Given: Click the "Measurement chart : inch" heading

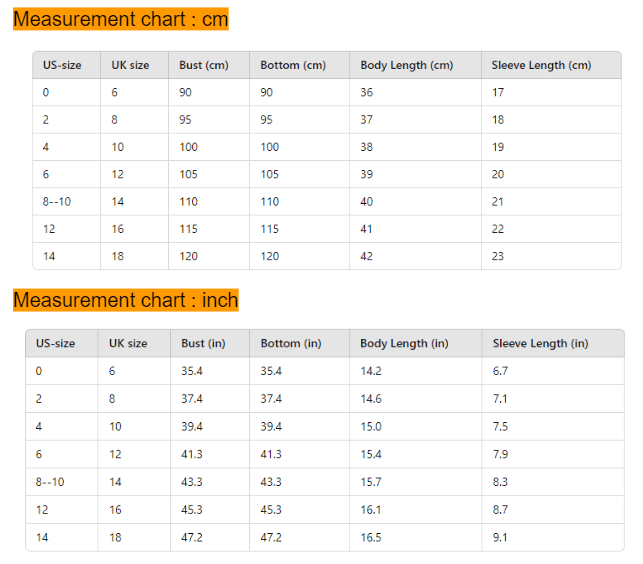Looking at the screenshot, I should 126,300.
